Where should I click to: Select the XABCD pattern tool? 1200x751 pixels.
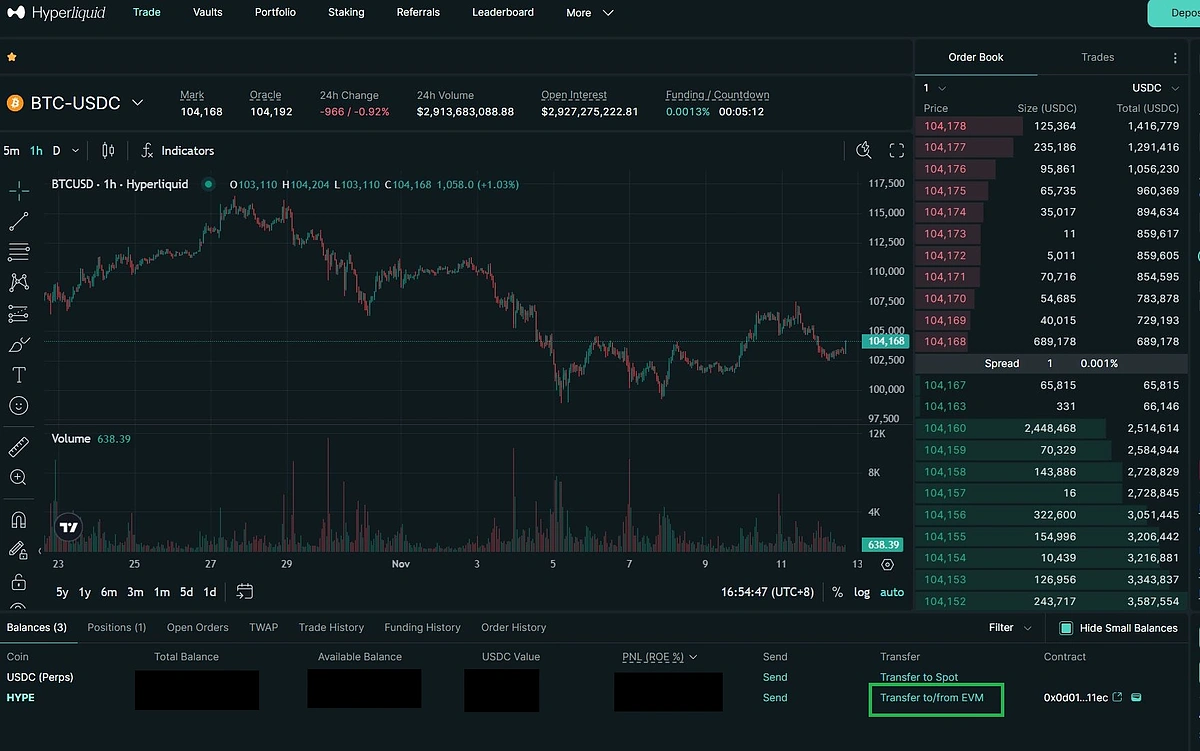[19, 282]
